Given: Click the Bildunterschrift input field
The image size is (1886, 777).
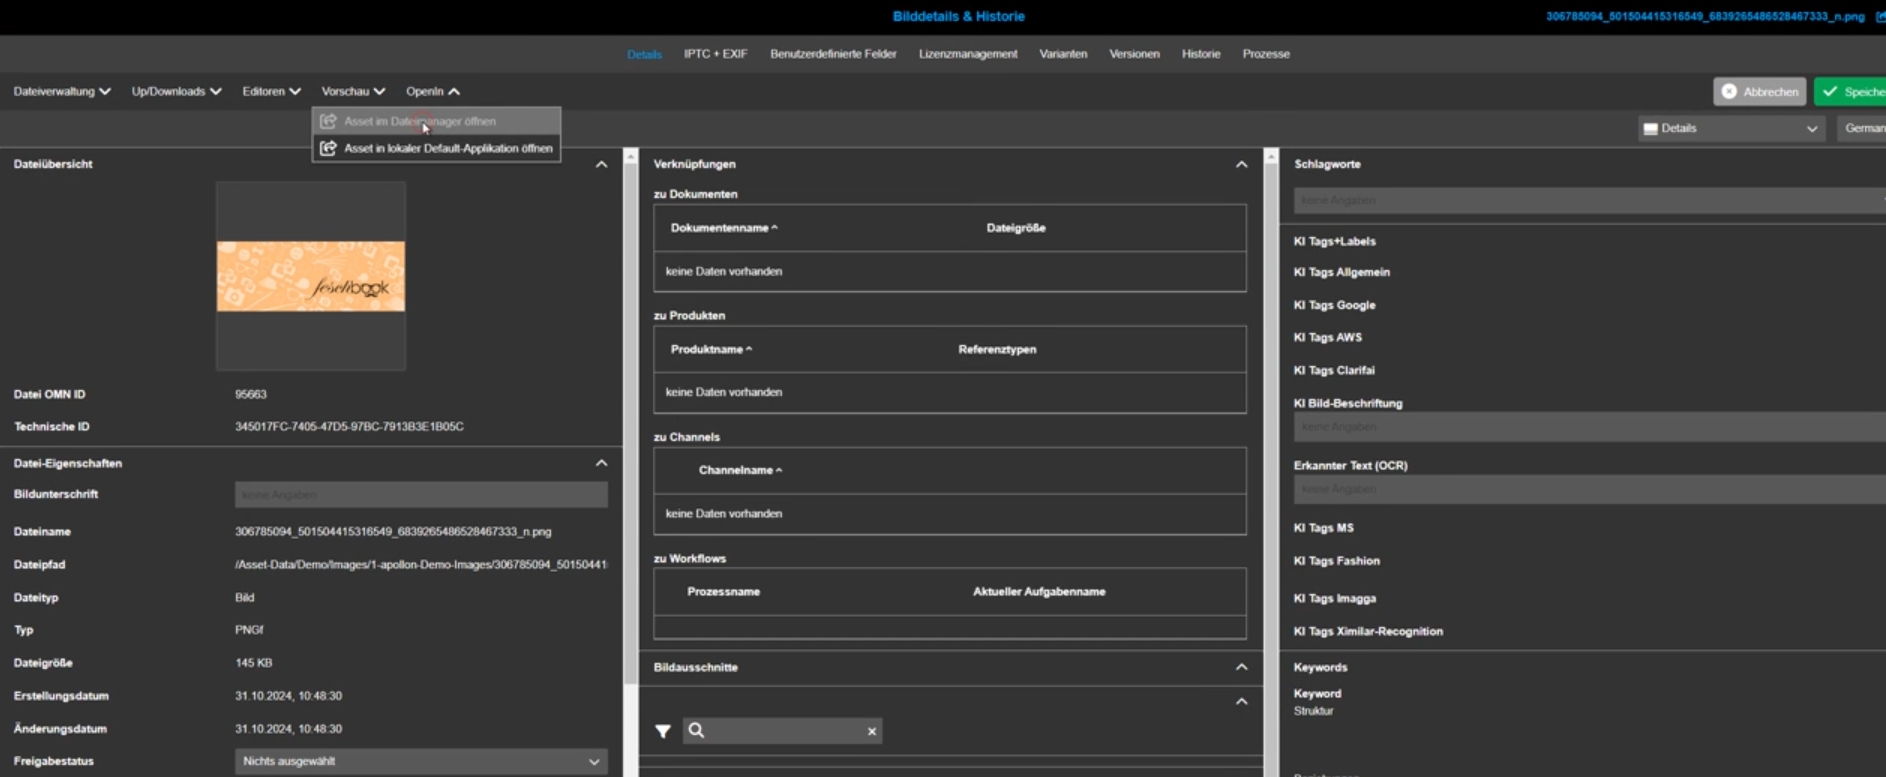Looking at the screenshot, I should 421,495.
